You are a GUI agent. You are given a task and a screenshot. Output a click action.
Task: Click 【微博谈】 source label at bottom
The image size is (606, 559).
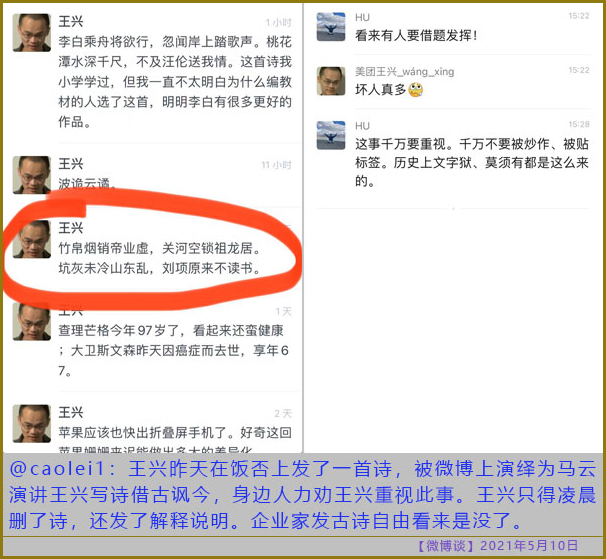pyautogui.click(x=446, y=546)
